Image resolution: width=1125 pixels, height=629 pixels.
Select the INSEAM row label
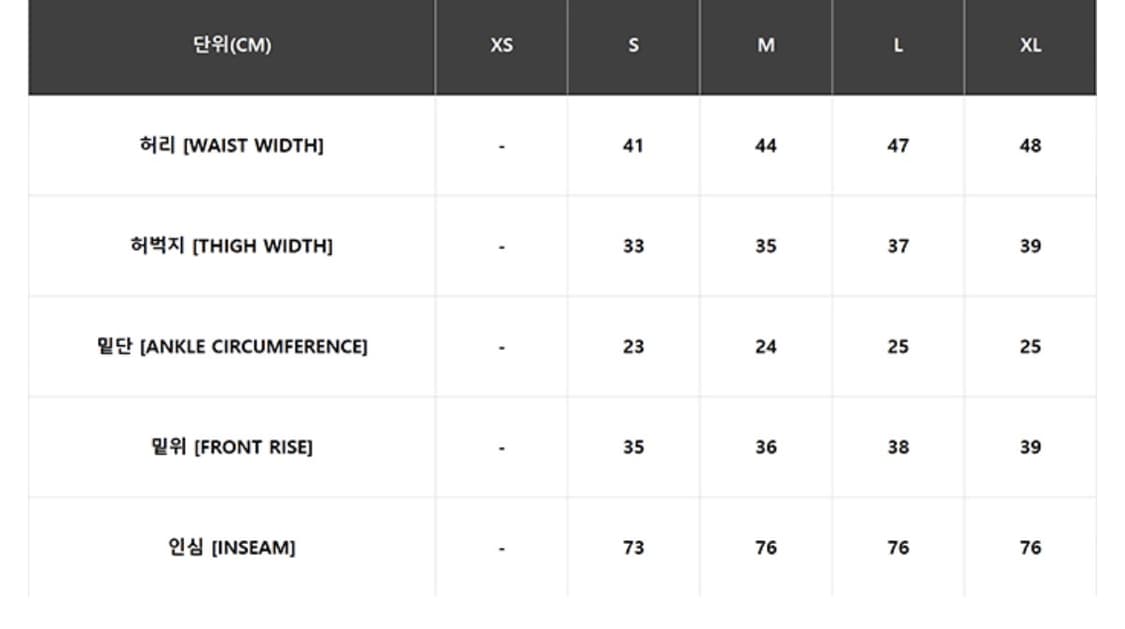[232, 548]
